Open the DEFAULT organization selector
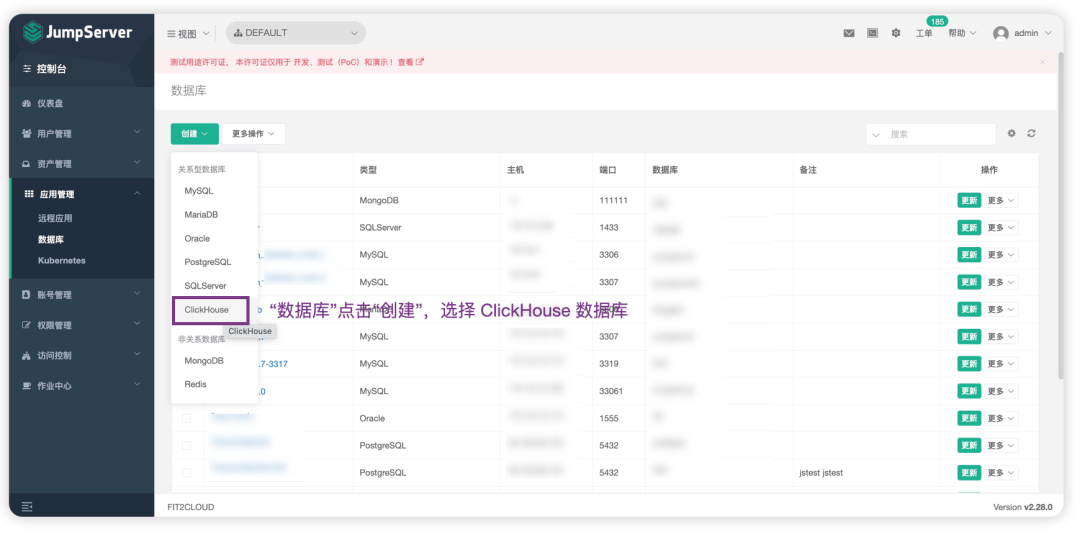Viewport: 1080px width, 535px height. click(295, 33)
